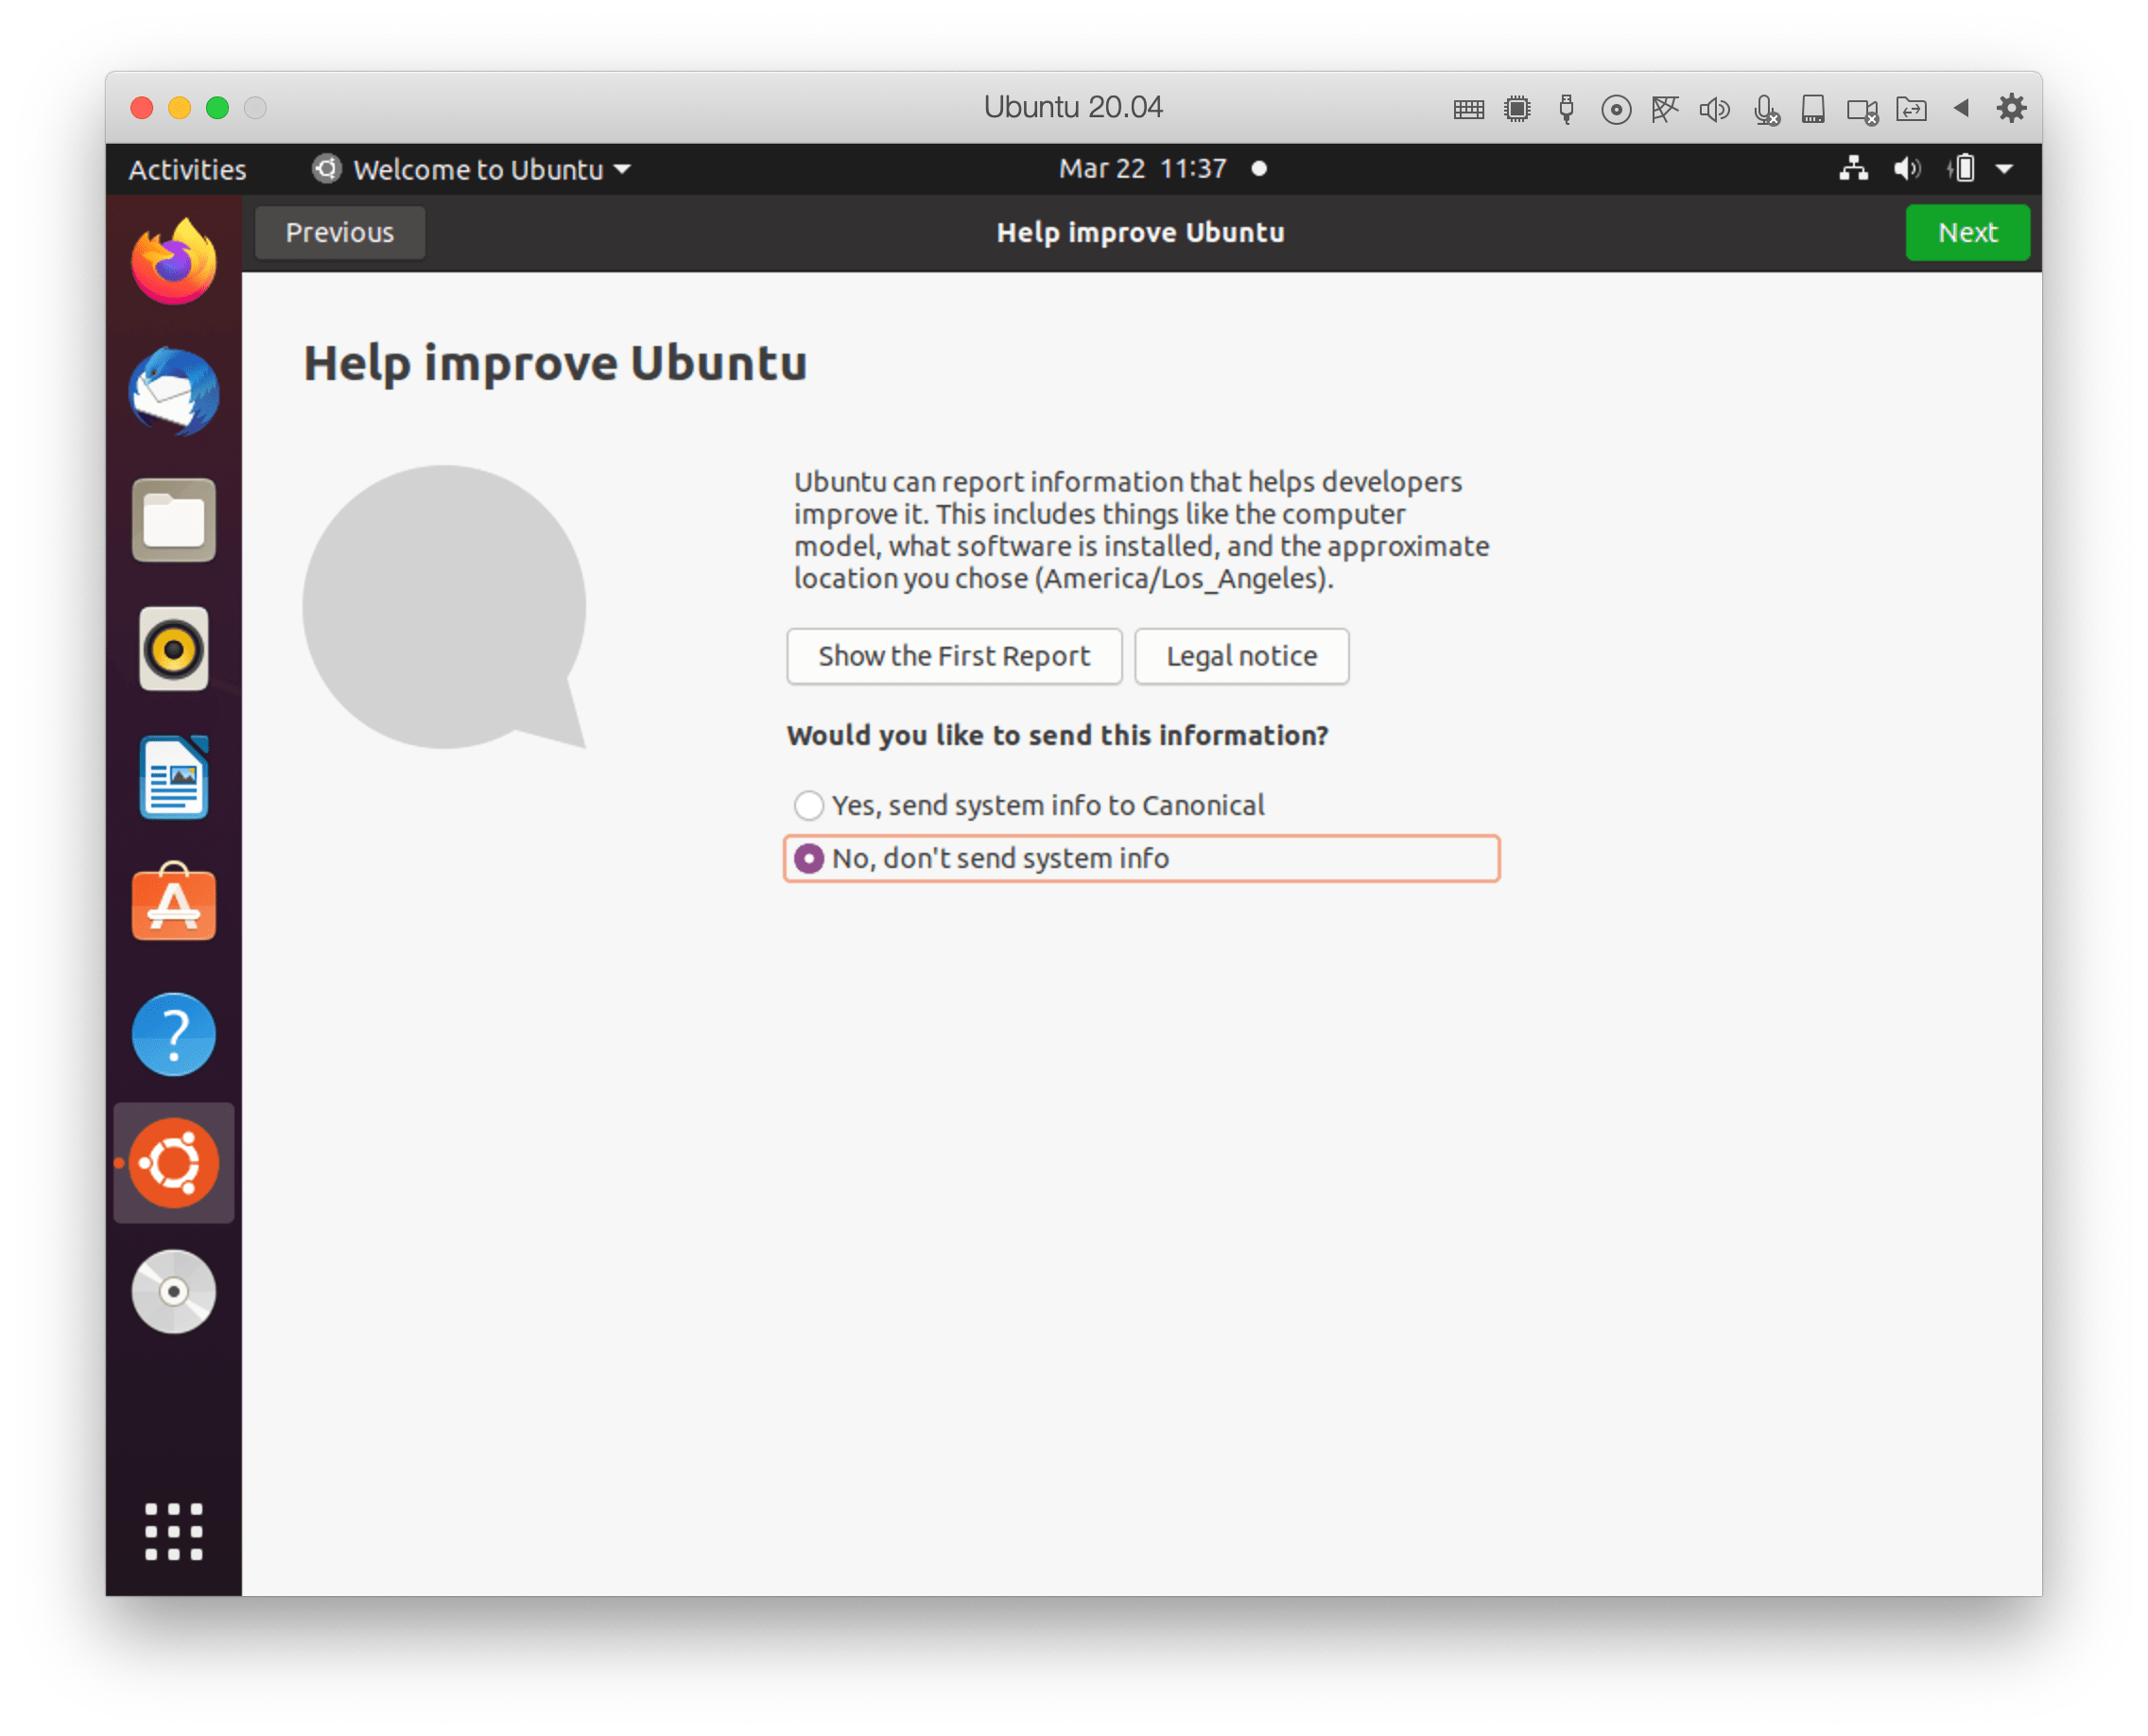Open Firefox from the dock
The image size is (2148, 1736).
point(174,262)
